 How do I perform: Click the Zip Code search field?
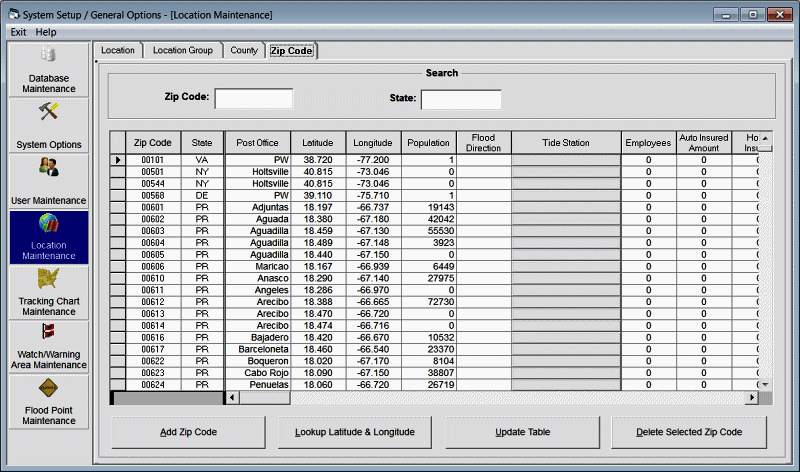click(x=254, y=98)
